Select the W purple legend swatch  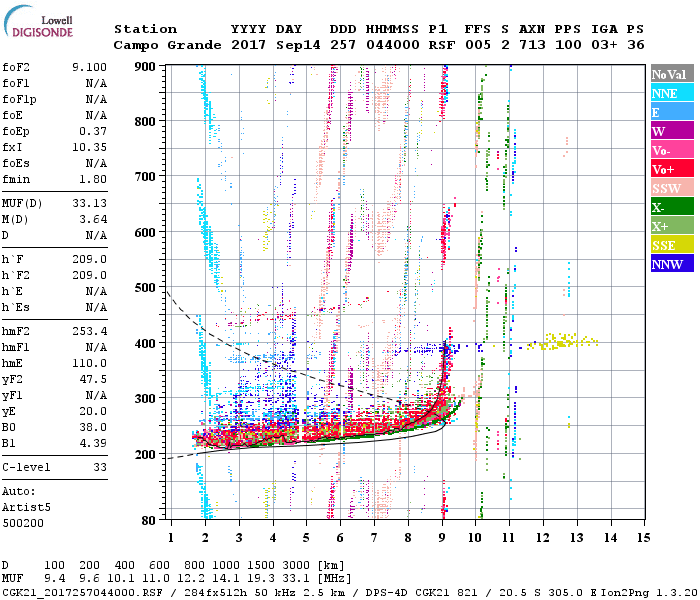(x=672, y=131)
